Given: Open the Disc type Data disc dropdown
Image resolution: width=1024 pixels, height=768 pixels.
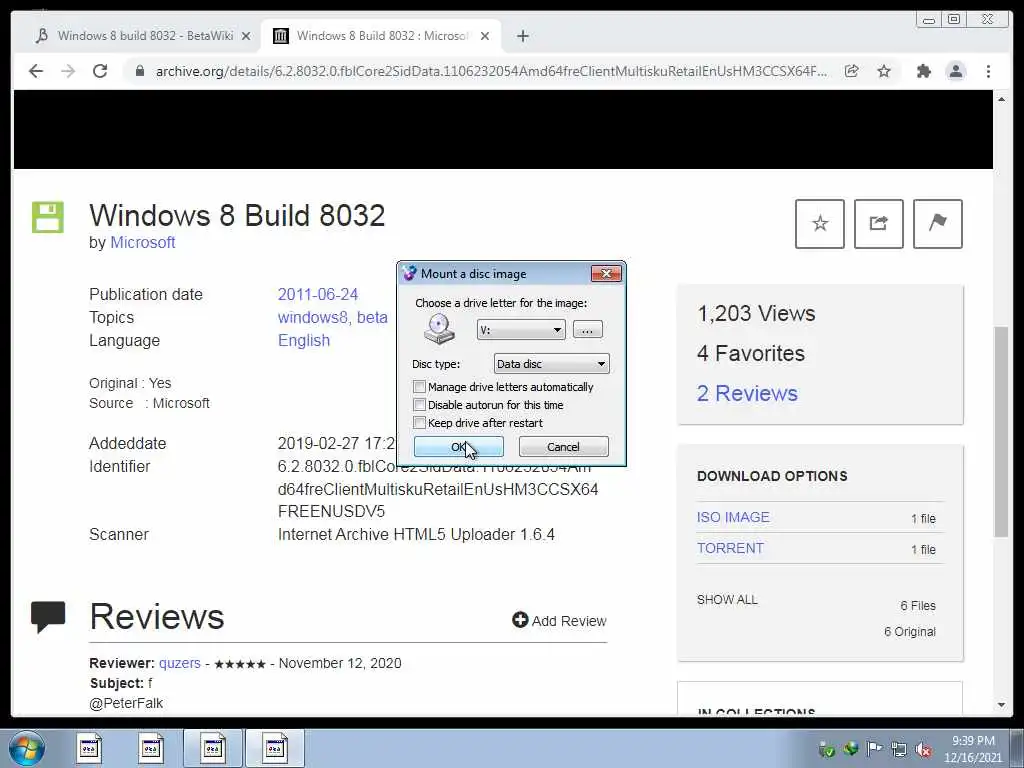Looking at the screenshot, I should pyautogui.click(x=551, y=364).
